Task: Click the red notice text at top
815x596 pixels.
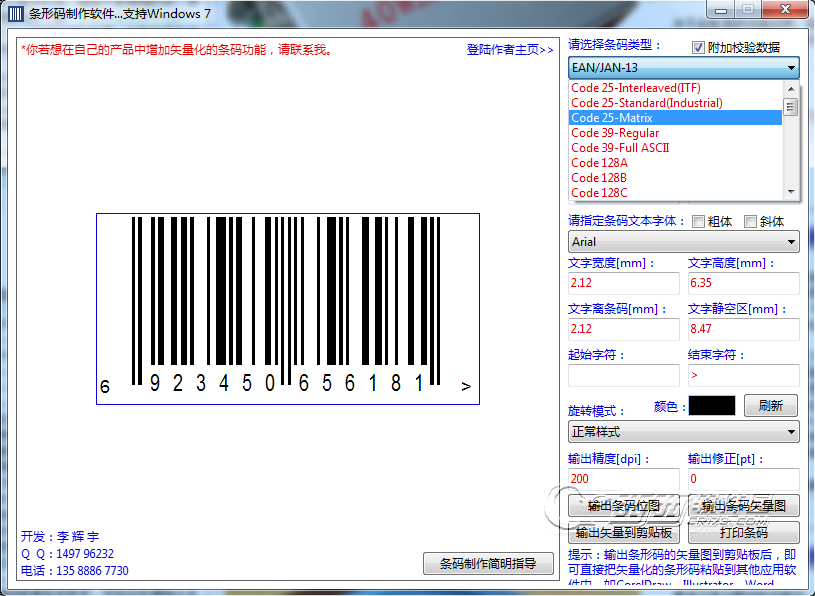Action: 177,50
